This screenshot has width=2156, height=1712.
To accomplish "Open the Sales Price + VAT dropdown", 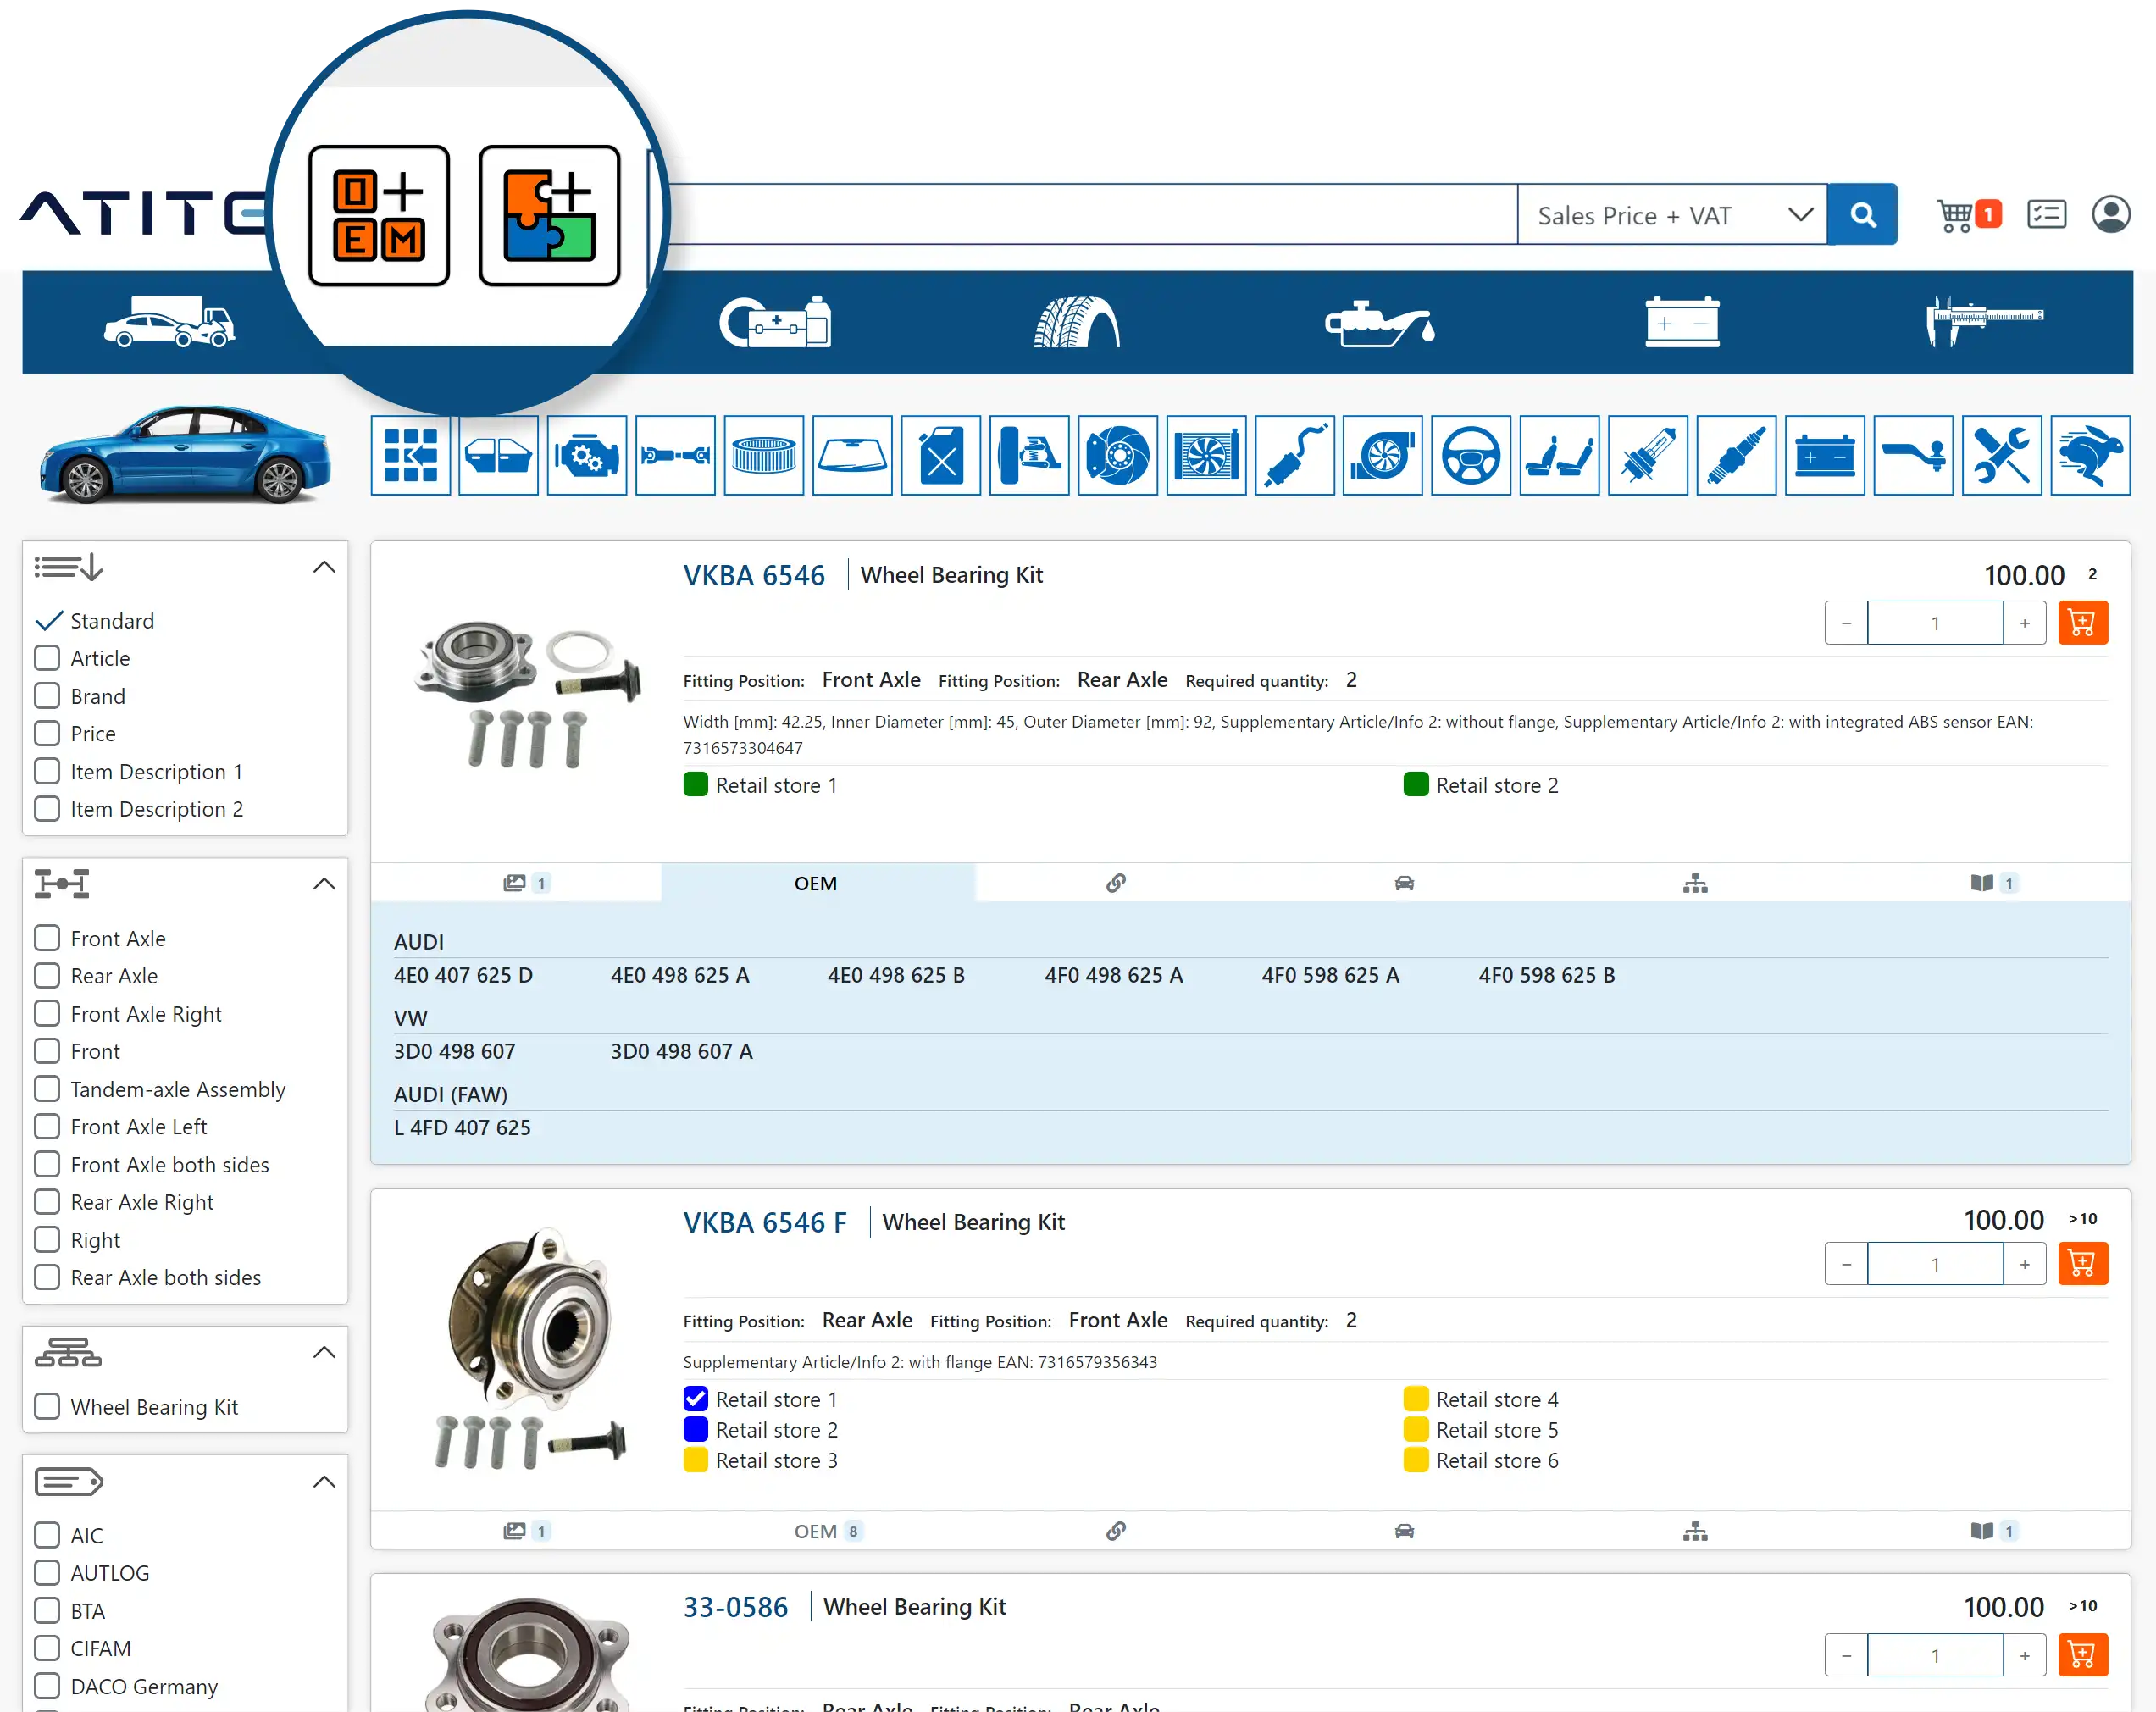I will point(1672,215).
